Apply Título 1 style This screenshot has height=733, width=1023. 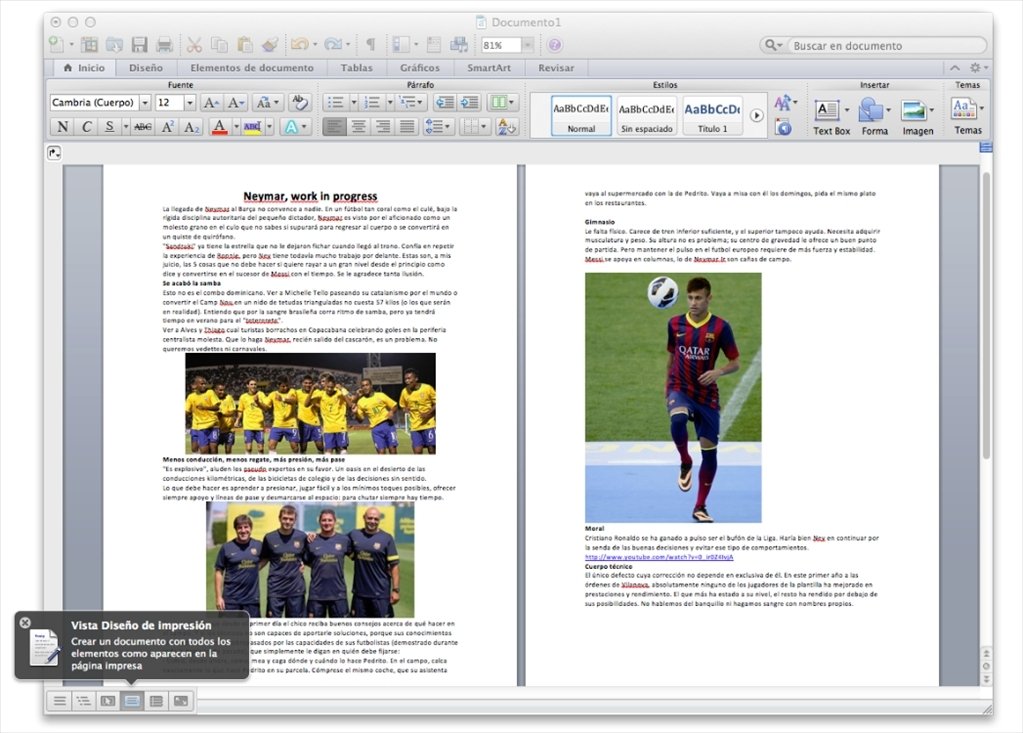pos(712,115)
